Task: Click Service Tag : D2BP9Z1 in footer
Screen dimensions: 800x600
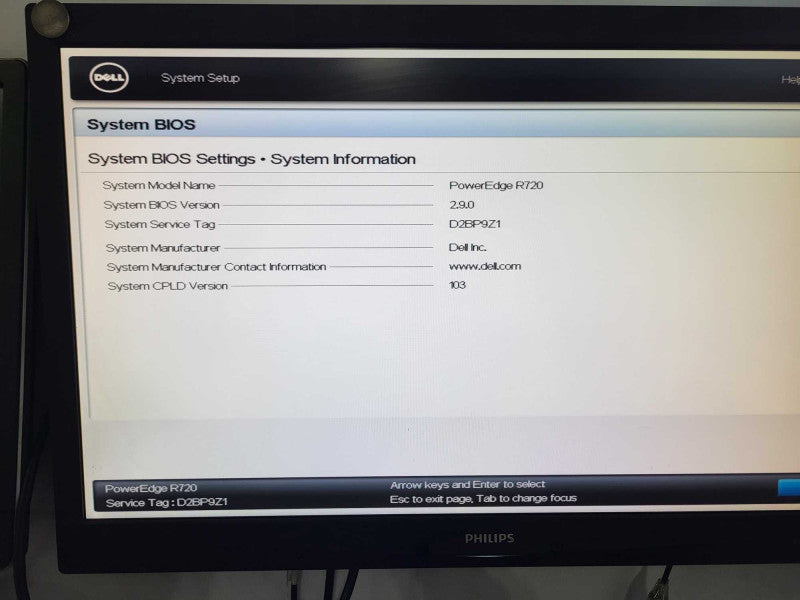Action: (166, 503)
